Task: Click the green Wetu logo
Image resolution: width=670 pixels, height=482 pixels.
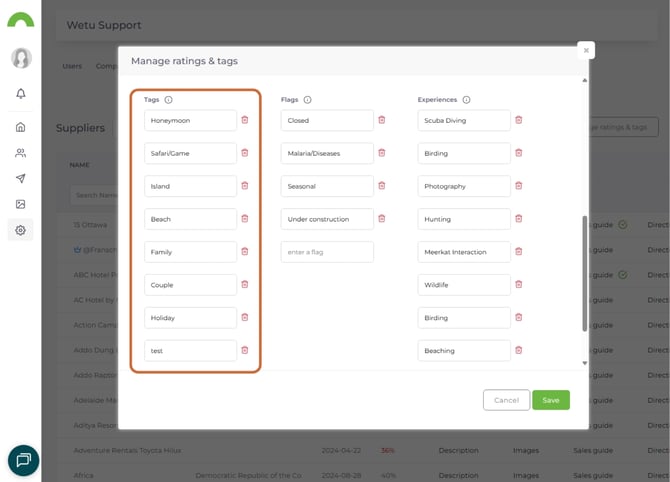Action: (21, 20)
